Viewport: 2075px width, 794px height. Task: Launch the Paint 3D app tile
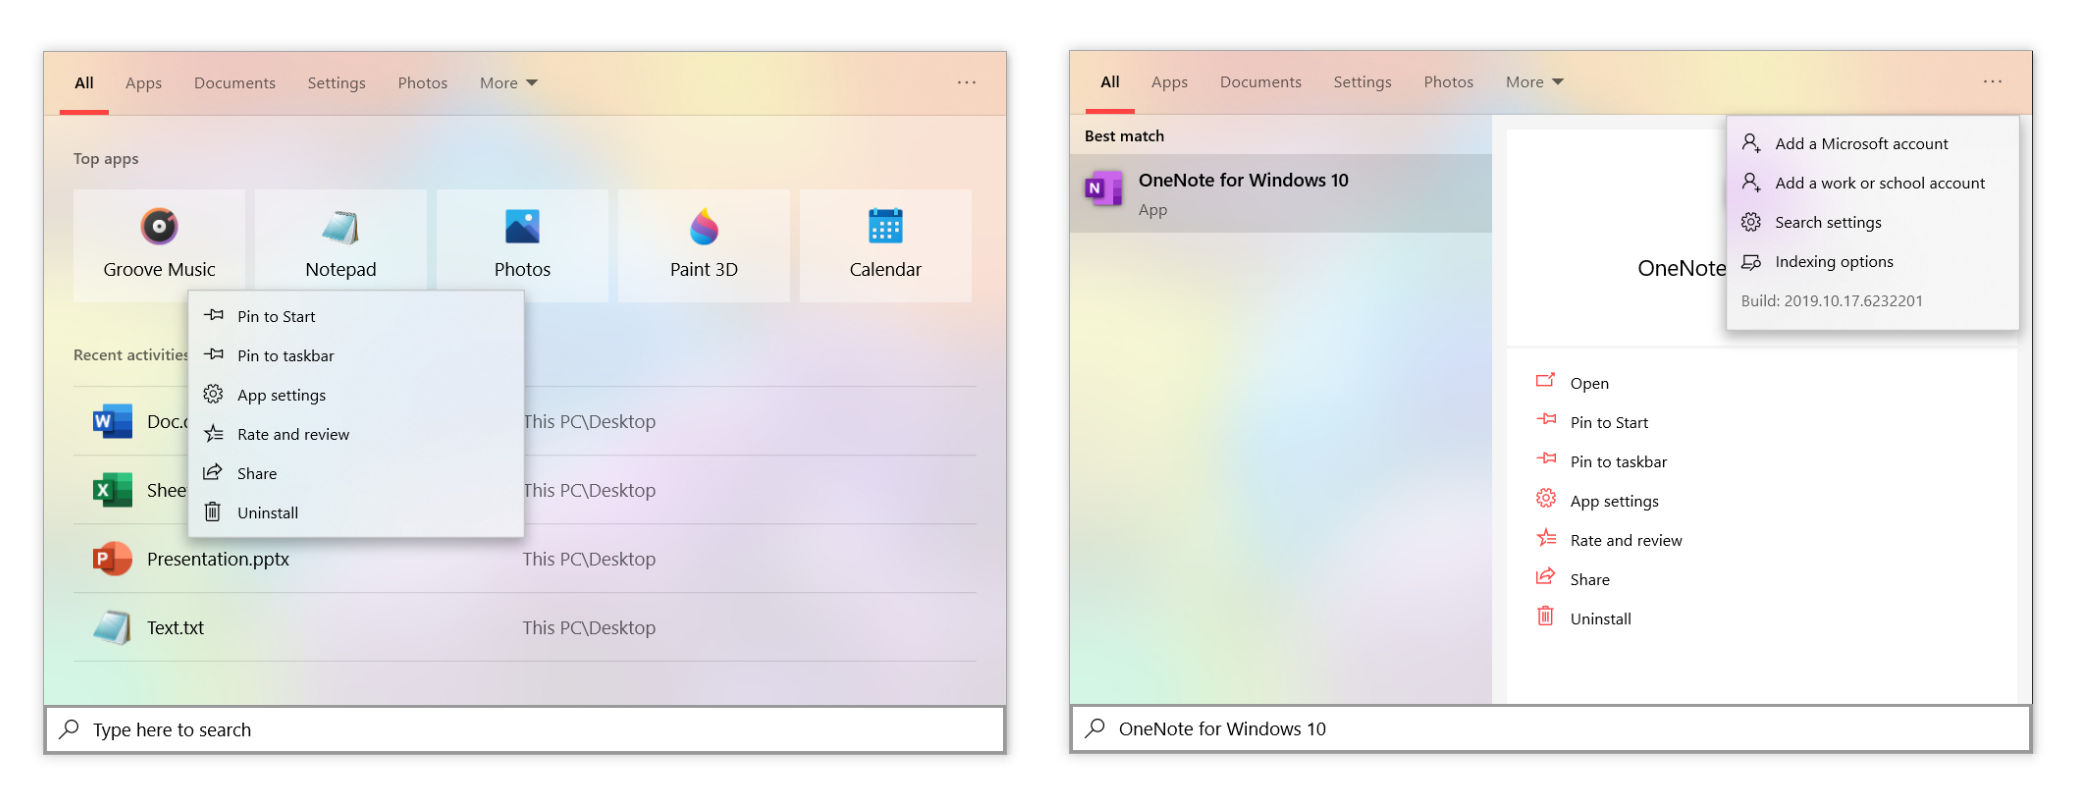704,245
